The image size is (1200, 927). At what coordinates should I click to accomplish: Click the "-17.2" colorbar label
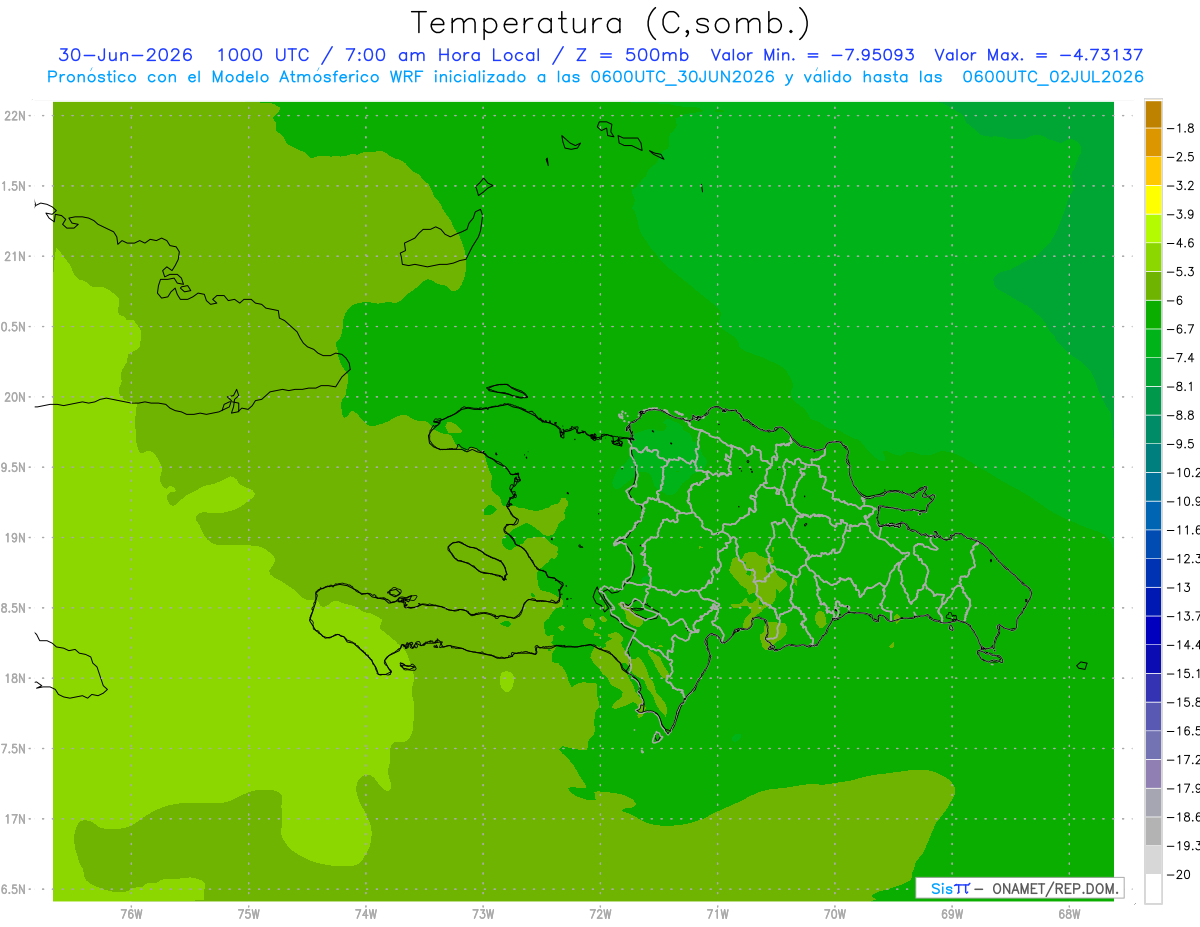click(1183, 758)
